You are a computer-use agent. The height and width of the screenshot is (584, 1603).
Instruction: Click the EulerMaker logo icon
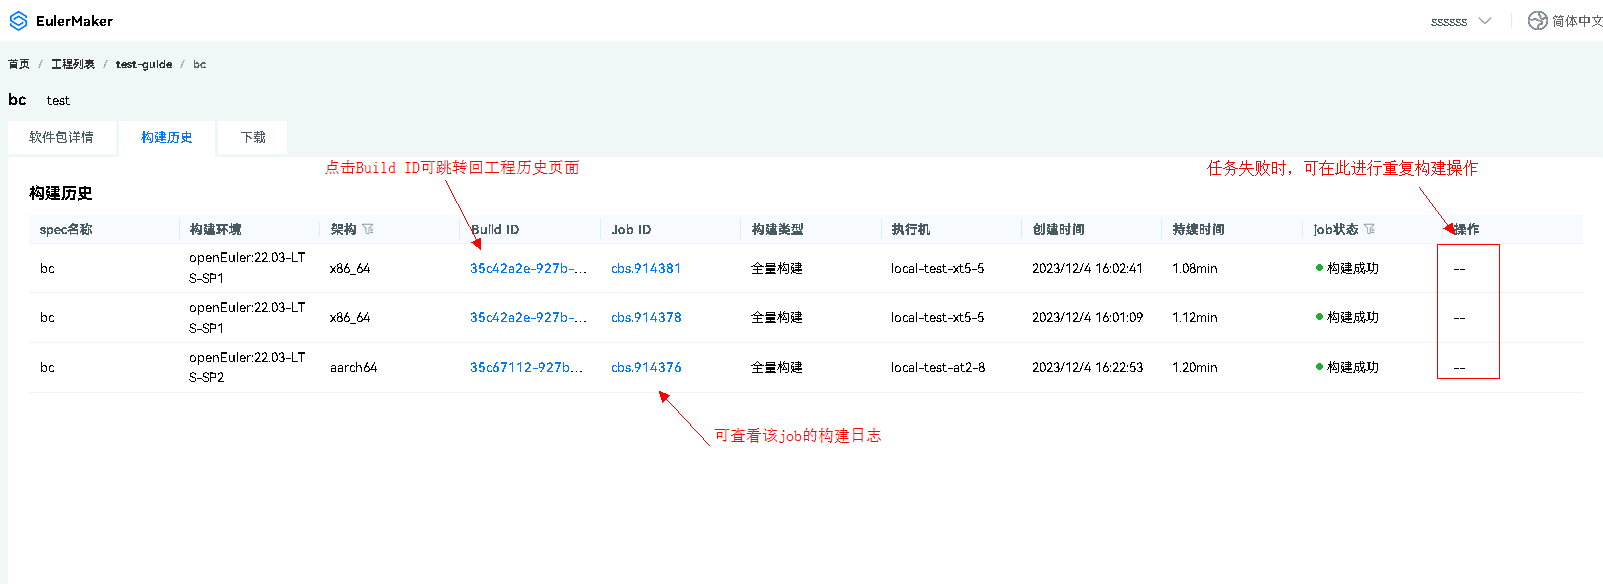pyautogui.click(x=18, y=21)
